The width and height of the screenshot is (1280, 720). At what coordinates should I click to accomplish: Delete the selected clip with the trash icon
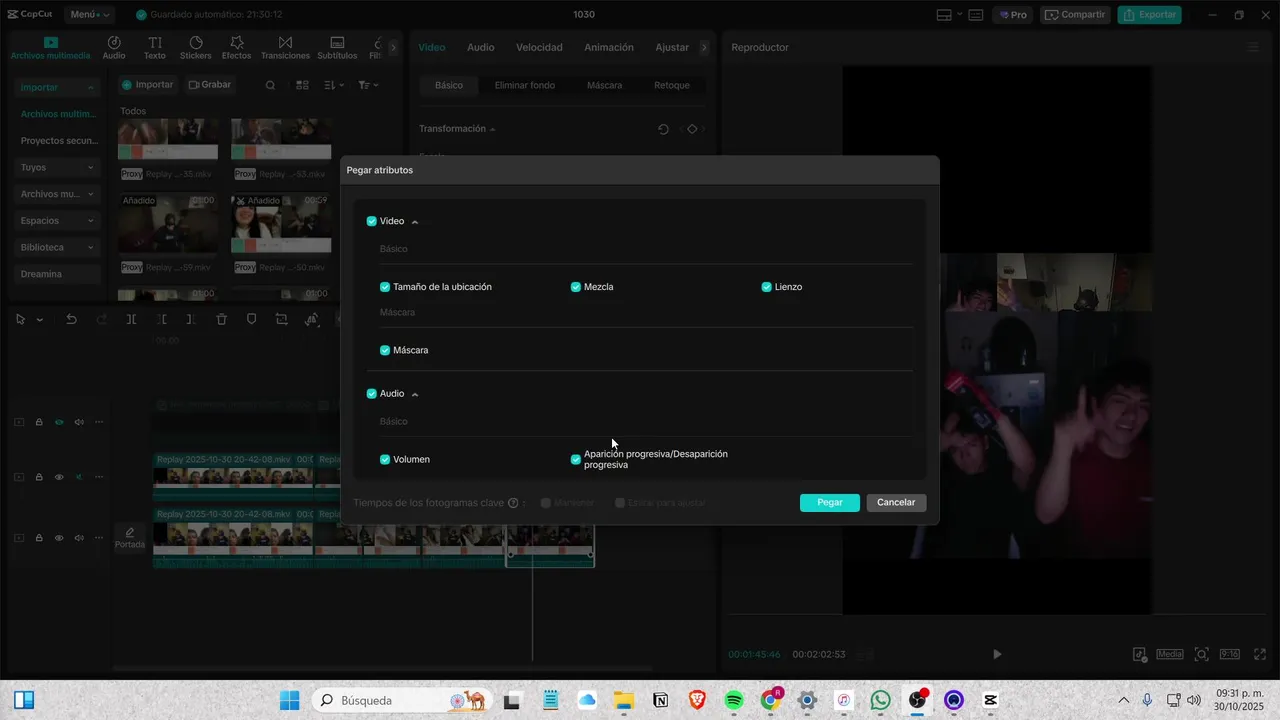222,320
